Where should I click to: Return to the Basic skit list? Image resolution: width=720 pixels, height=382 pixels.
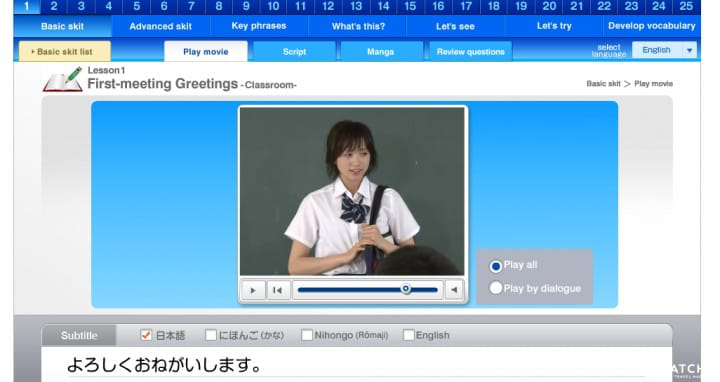tap(65, 51)
